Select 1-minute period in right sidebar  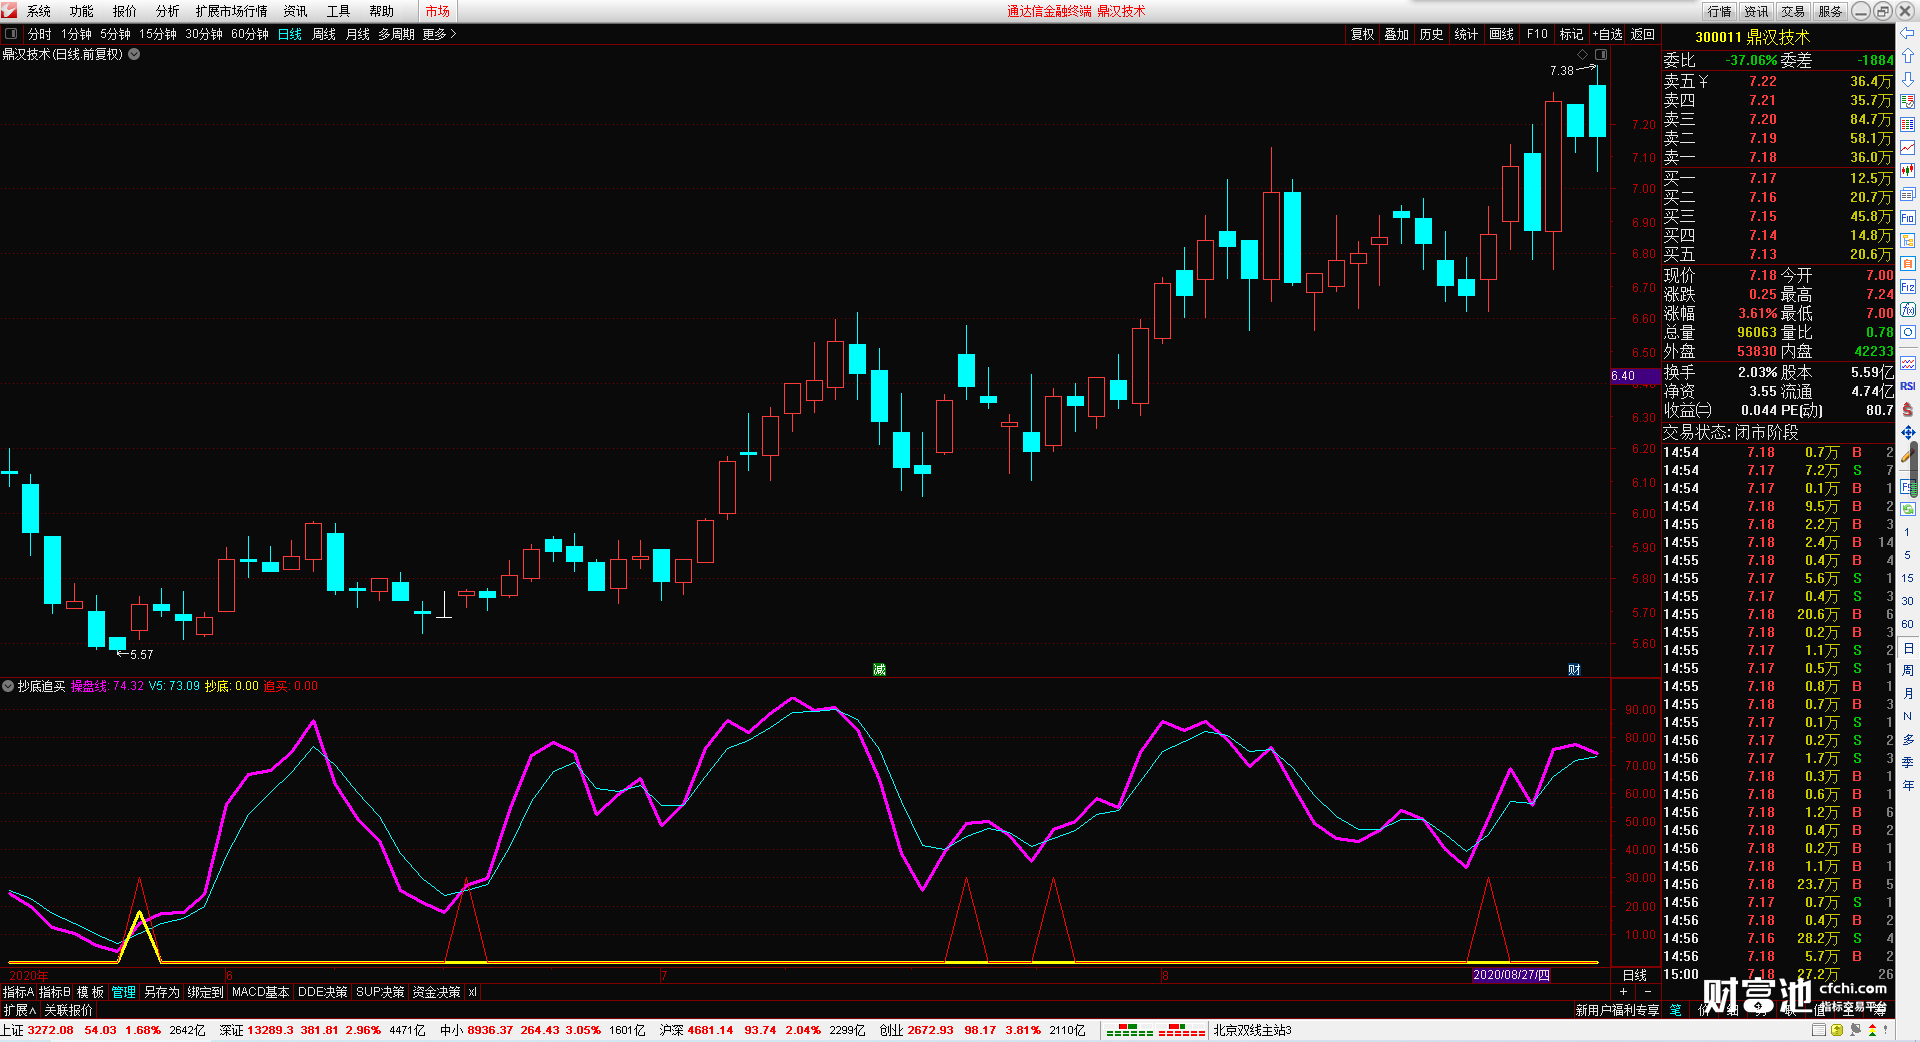(x=1908, y=532)
